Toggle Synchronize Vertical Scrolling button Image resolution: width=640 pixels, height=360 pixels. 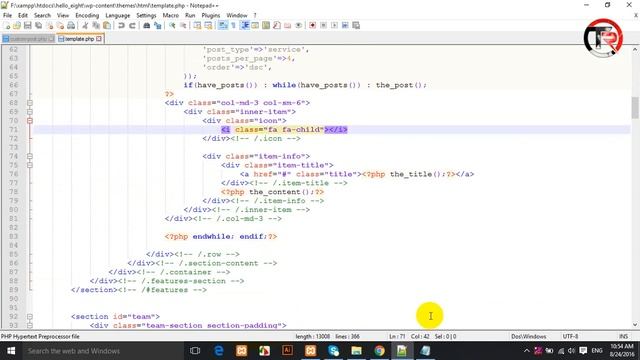click(x=198, y=25)
